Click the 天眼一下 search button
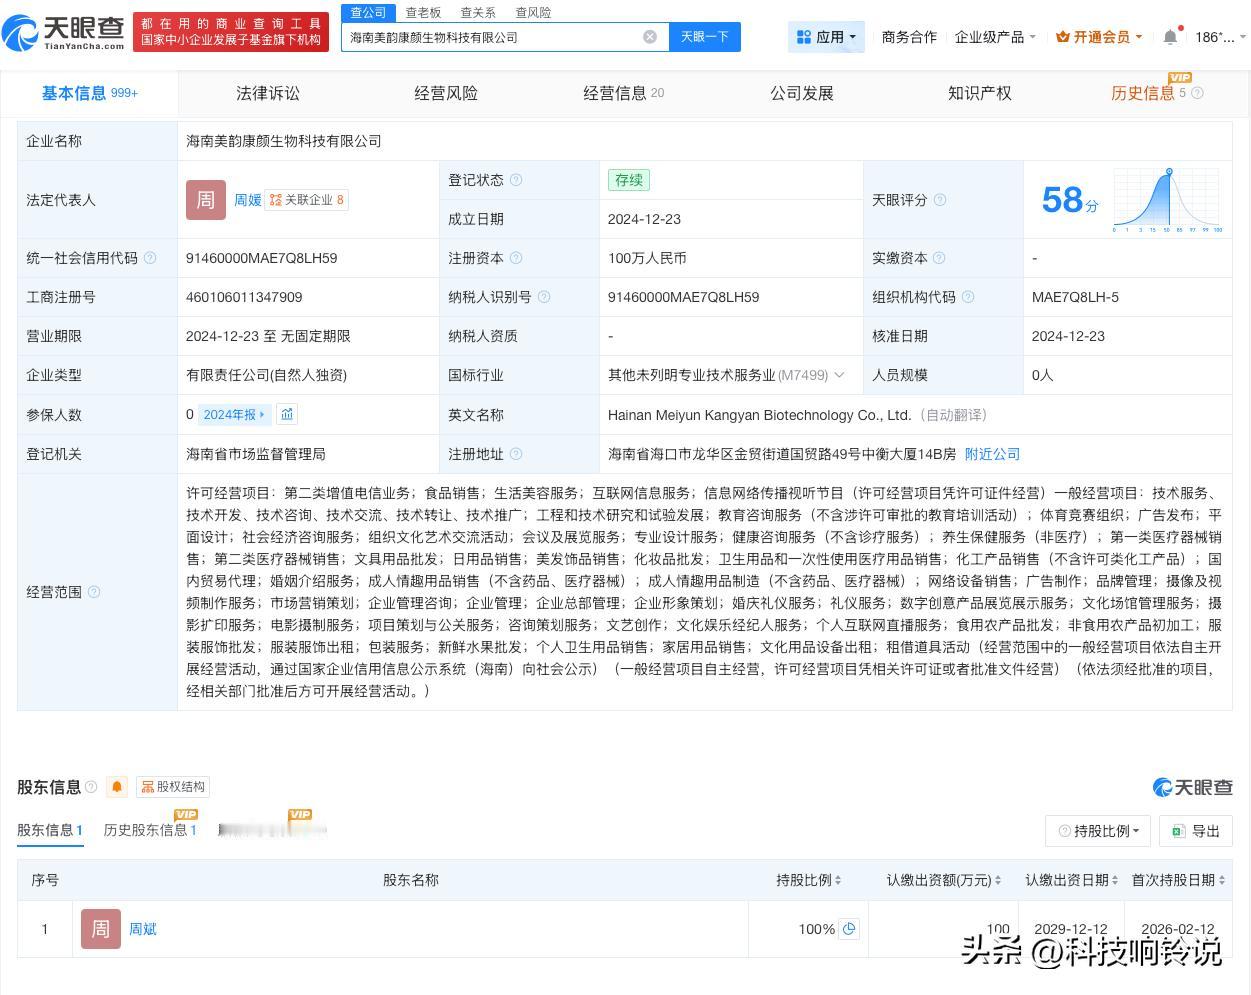This screenshot has height=995, width=1251. click(705, 37)
